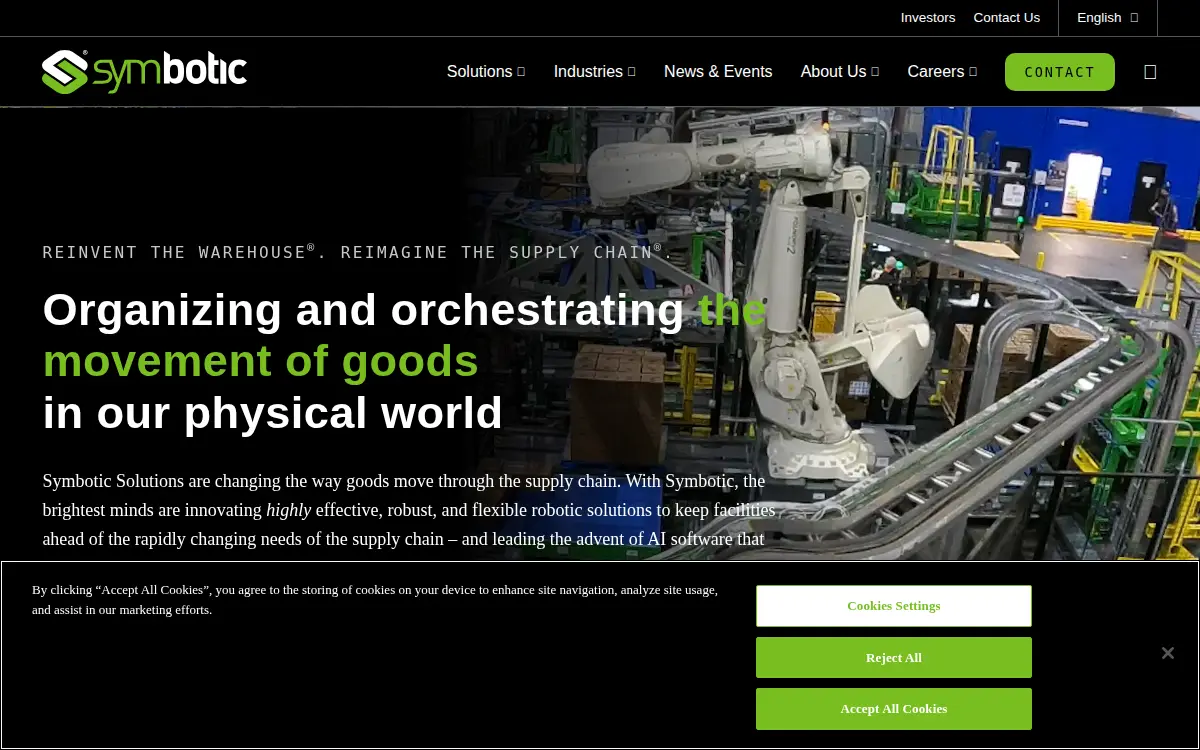Click green text 'movement of goods'
Viewport: 1200px width, 750px height.
[261, 361]
